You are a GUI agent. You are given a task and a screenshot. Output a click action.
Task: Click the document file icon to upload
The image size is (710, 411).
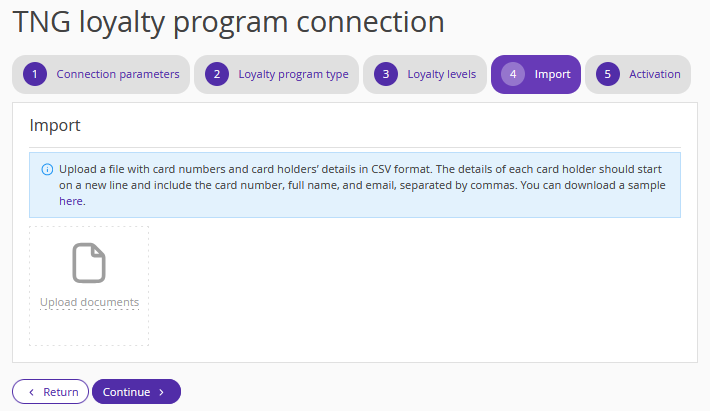coord(89,263)
